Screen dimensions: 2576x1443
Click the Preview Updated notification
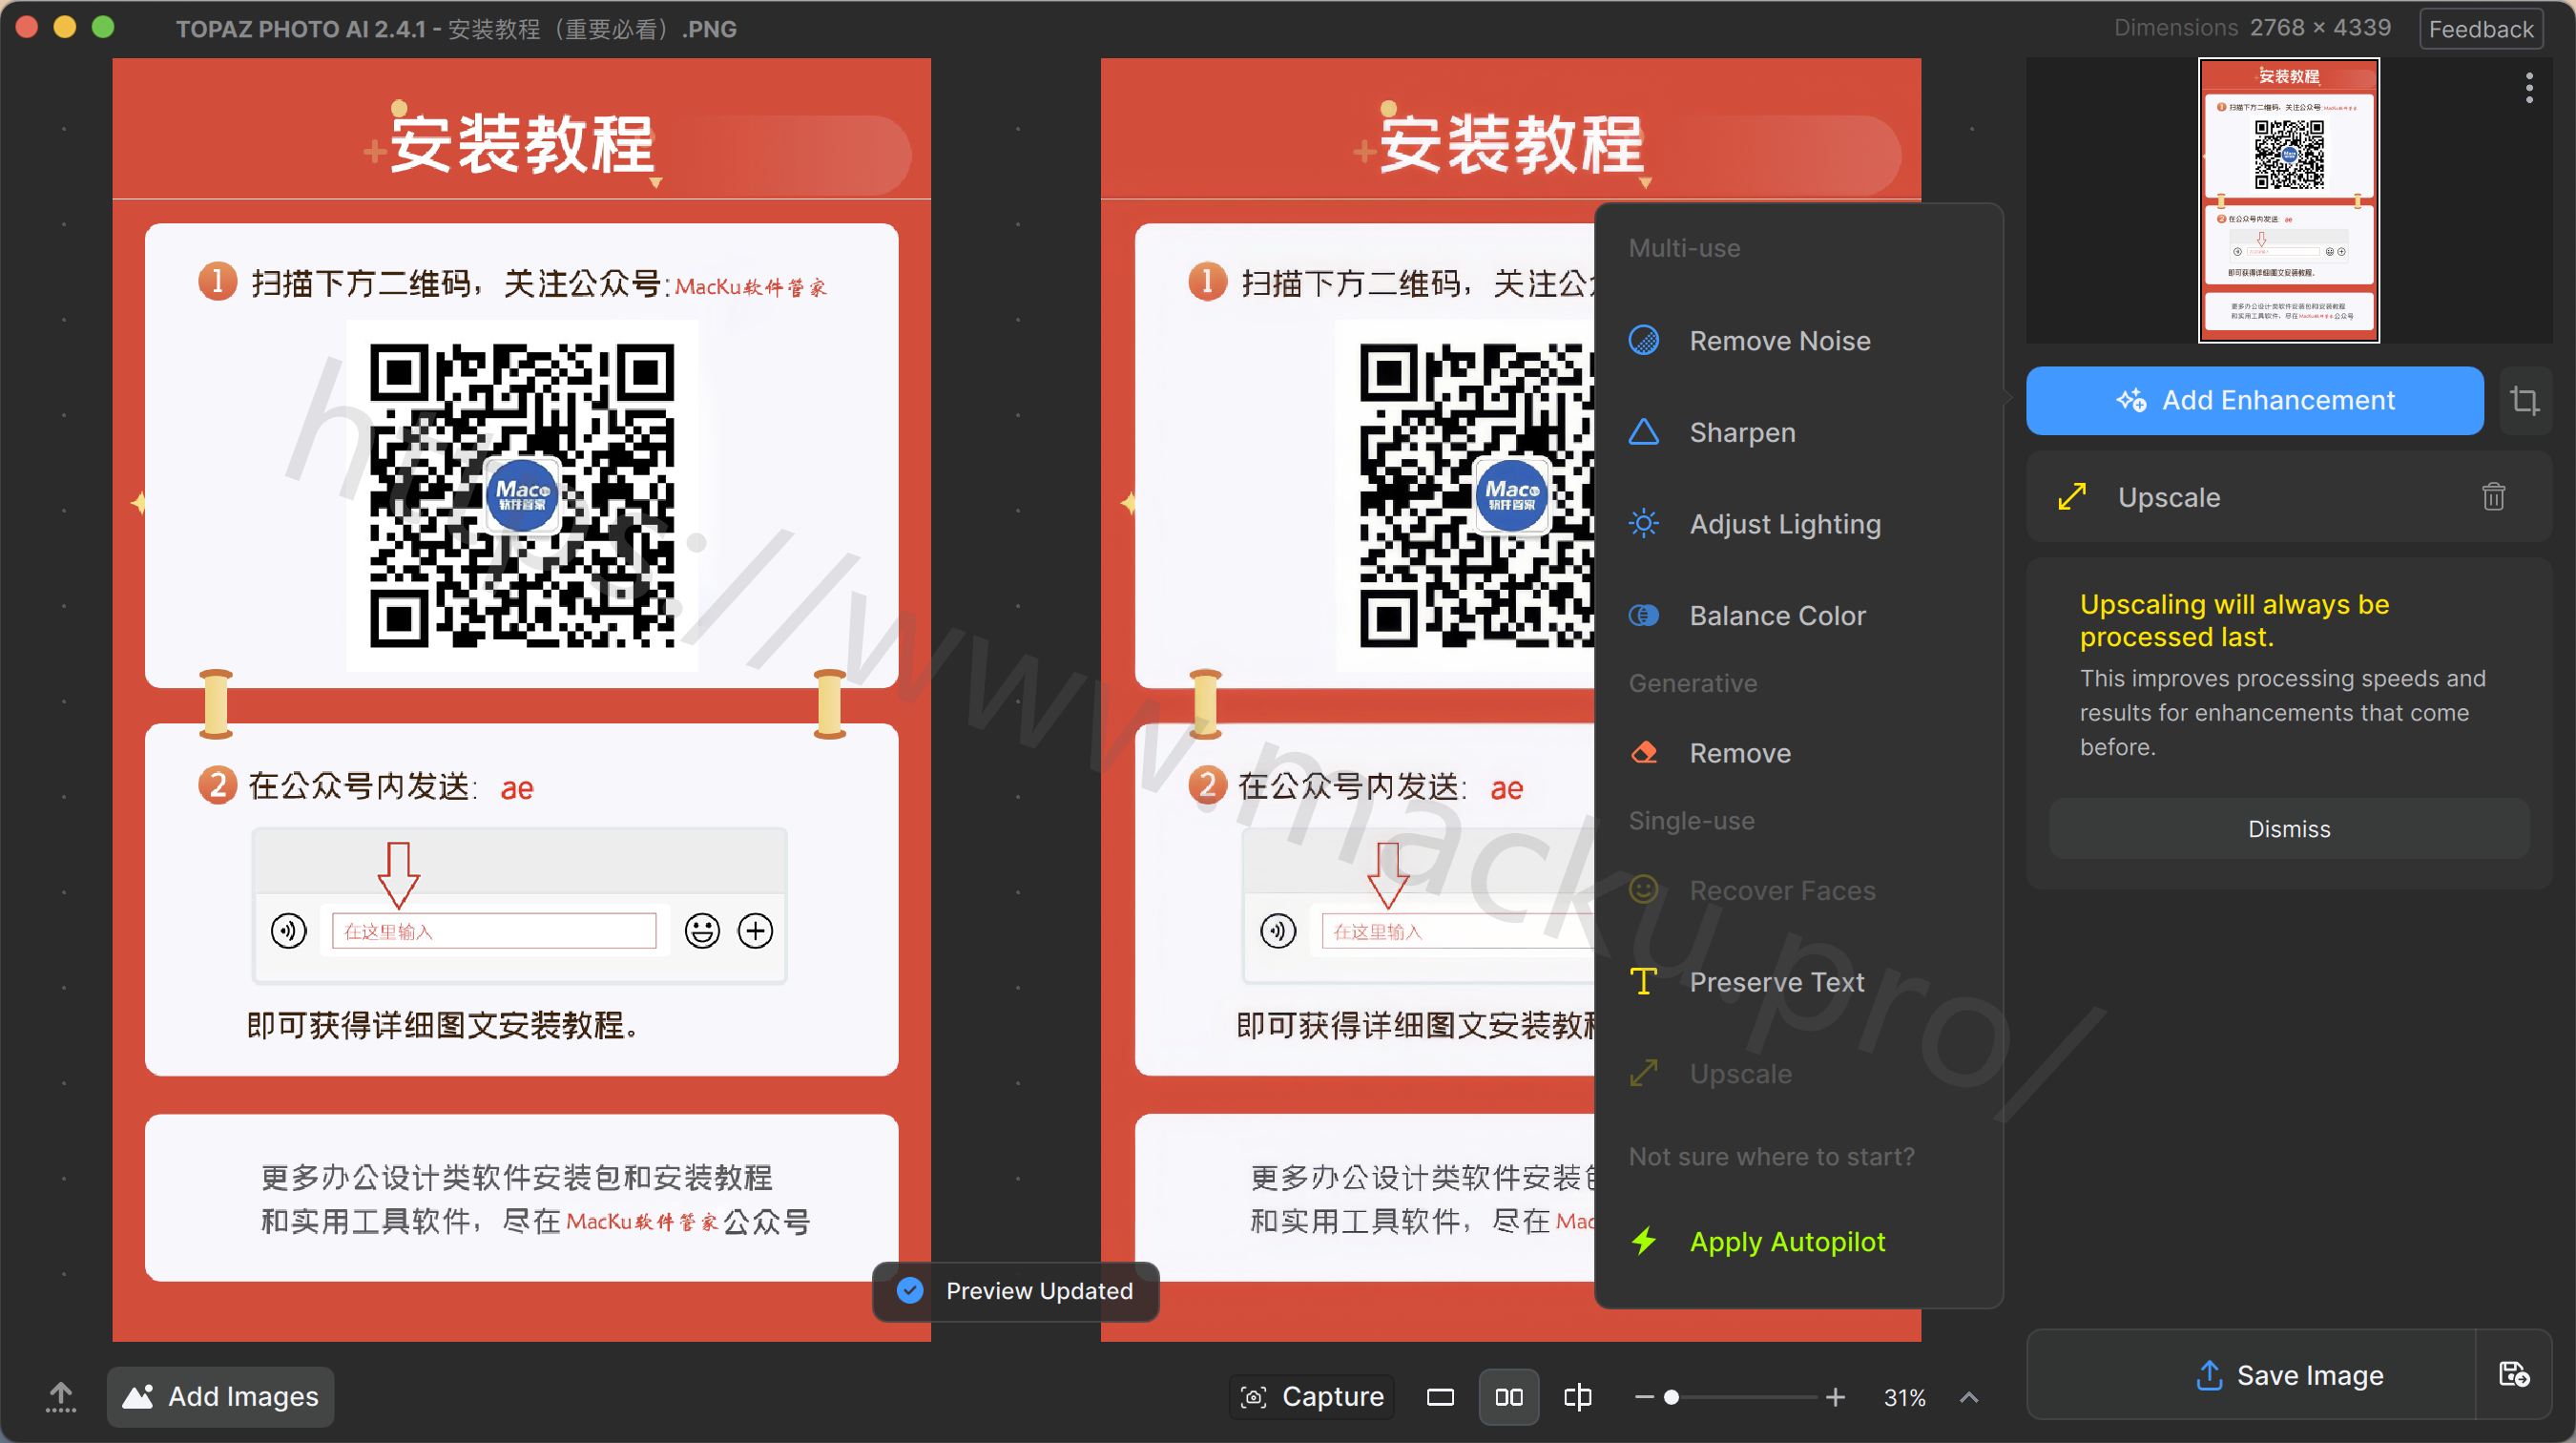[1016, 1291]
